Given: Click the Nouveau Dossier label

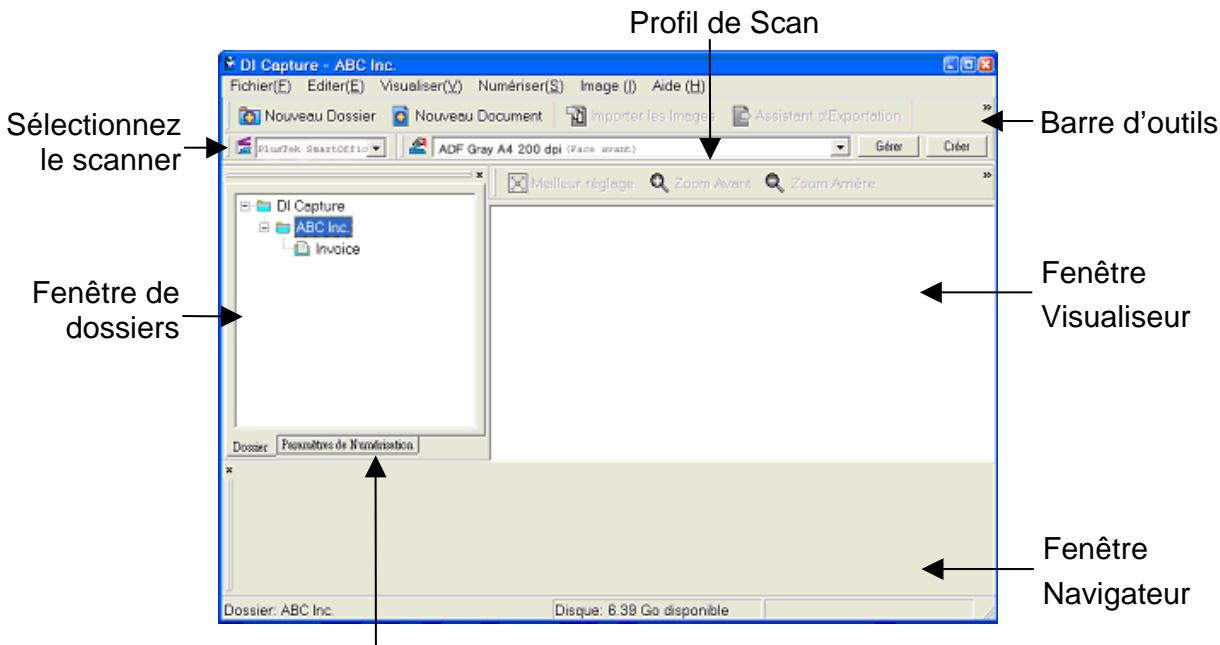Looking at the screenshot, I should click(x=319, y=116).
